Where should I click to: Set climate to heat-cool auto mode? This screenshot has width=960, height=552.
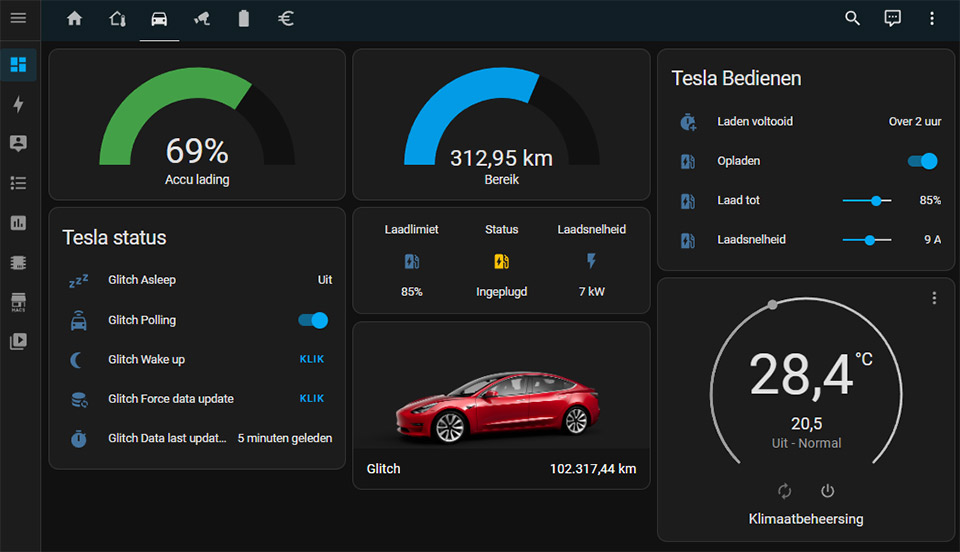click(x=784, y=491)
